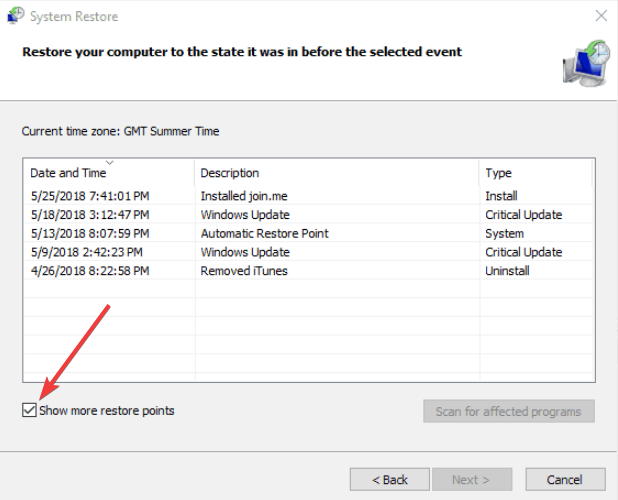Close the System Restore dialog
Screen dimensions: 618x500
601,16
